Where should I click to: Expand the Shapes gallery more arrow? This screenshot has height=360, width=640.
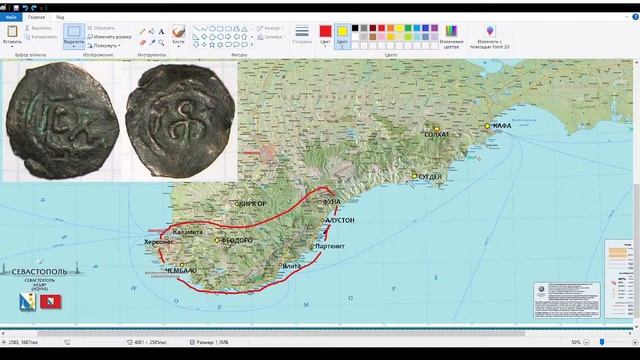tap(251, 44)
